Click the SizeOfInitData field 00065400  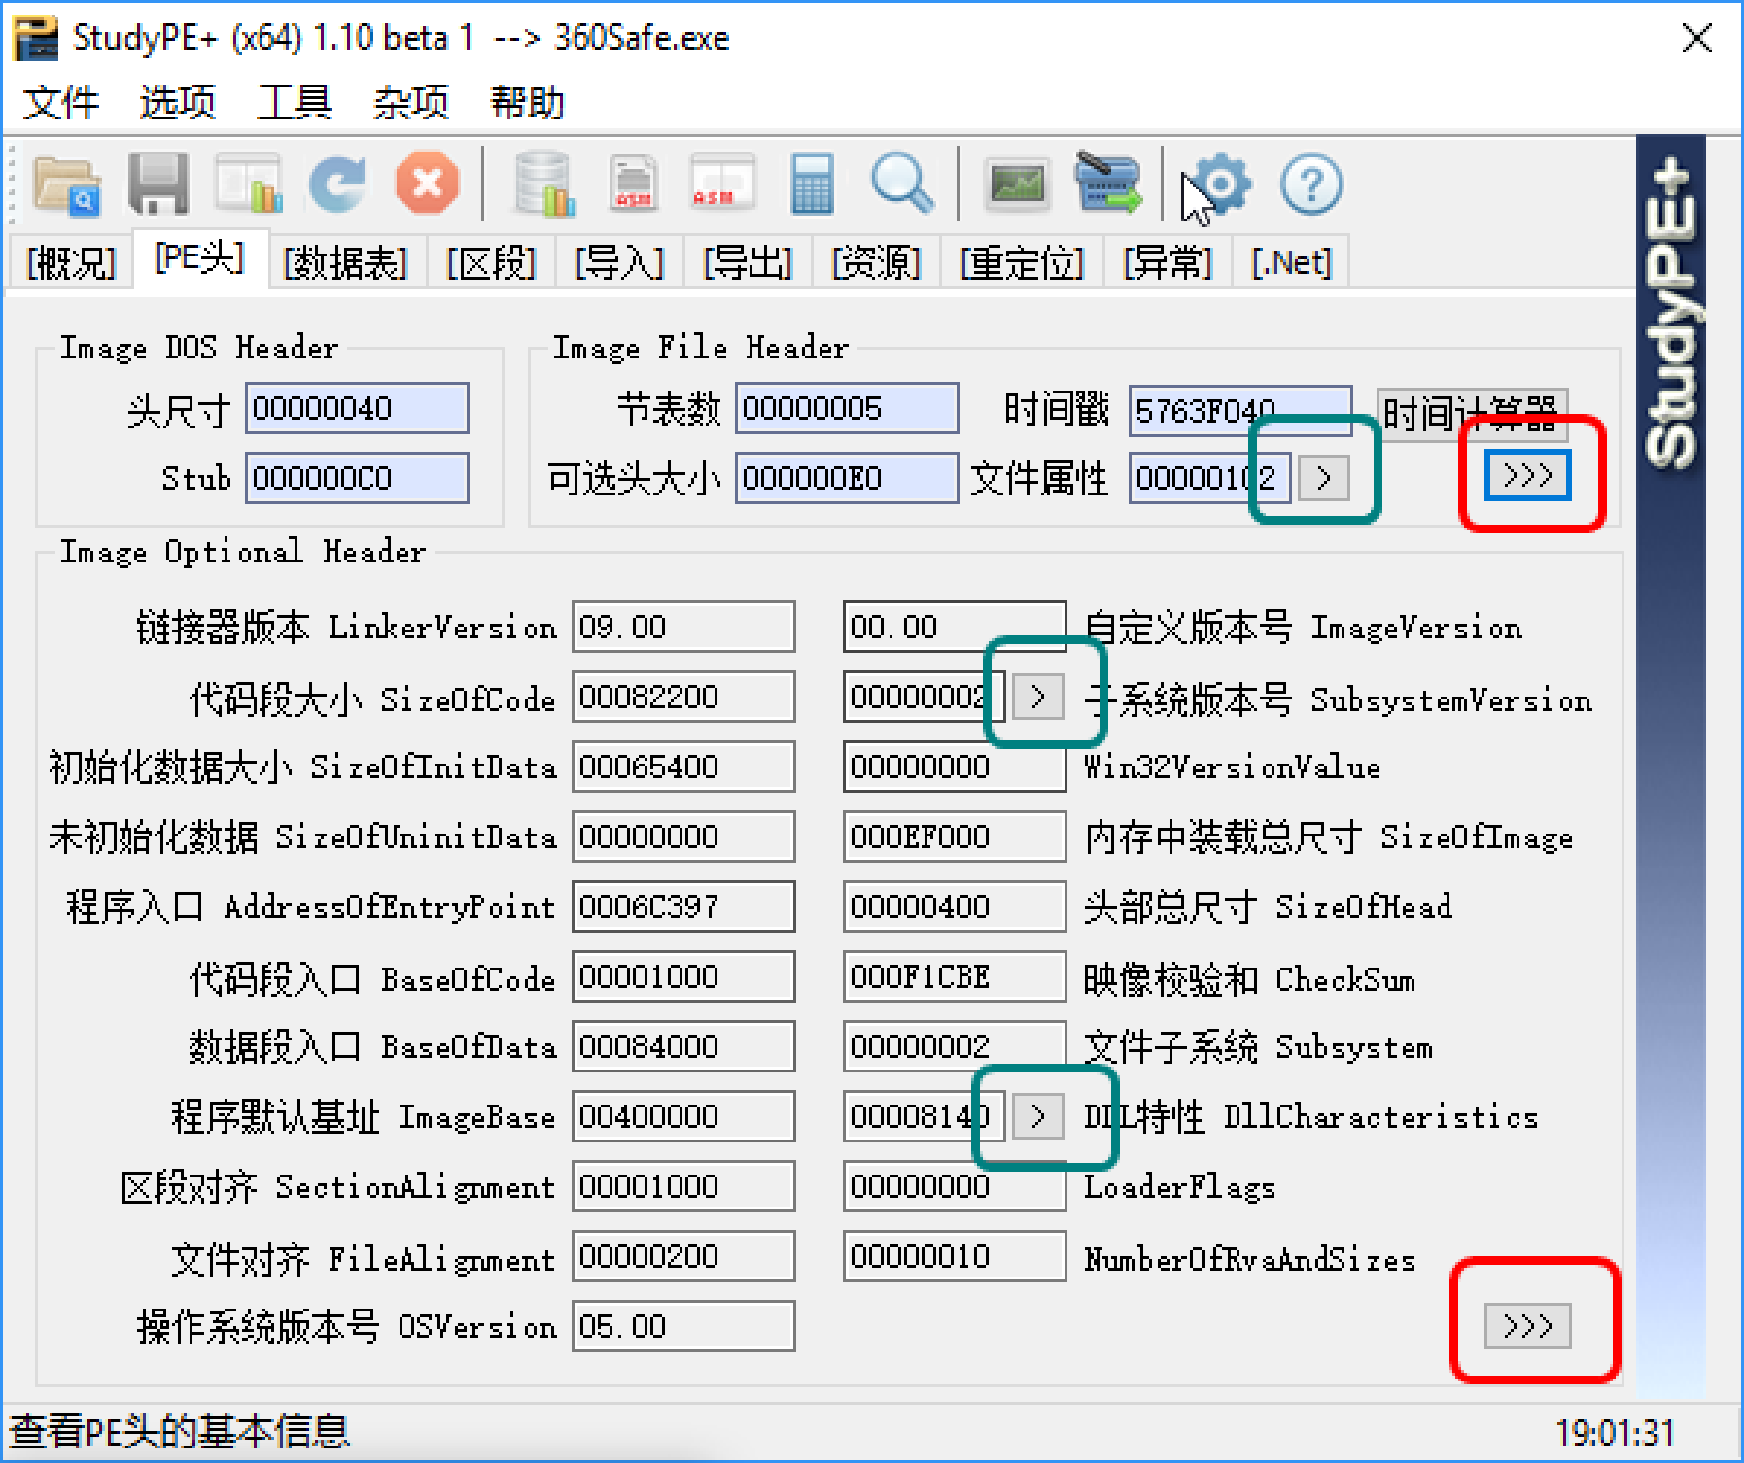point(684,766)
